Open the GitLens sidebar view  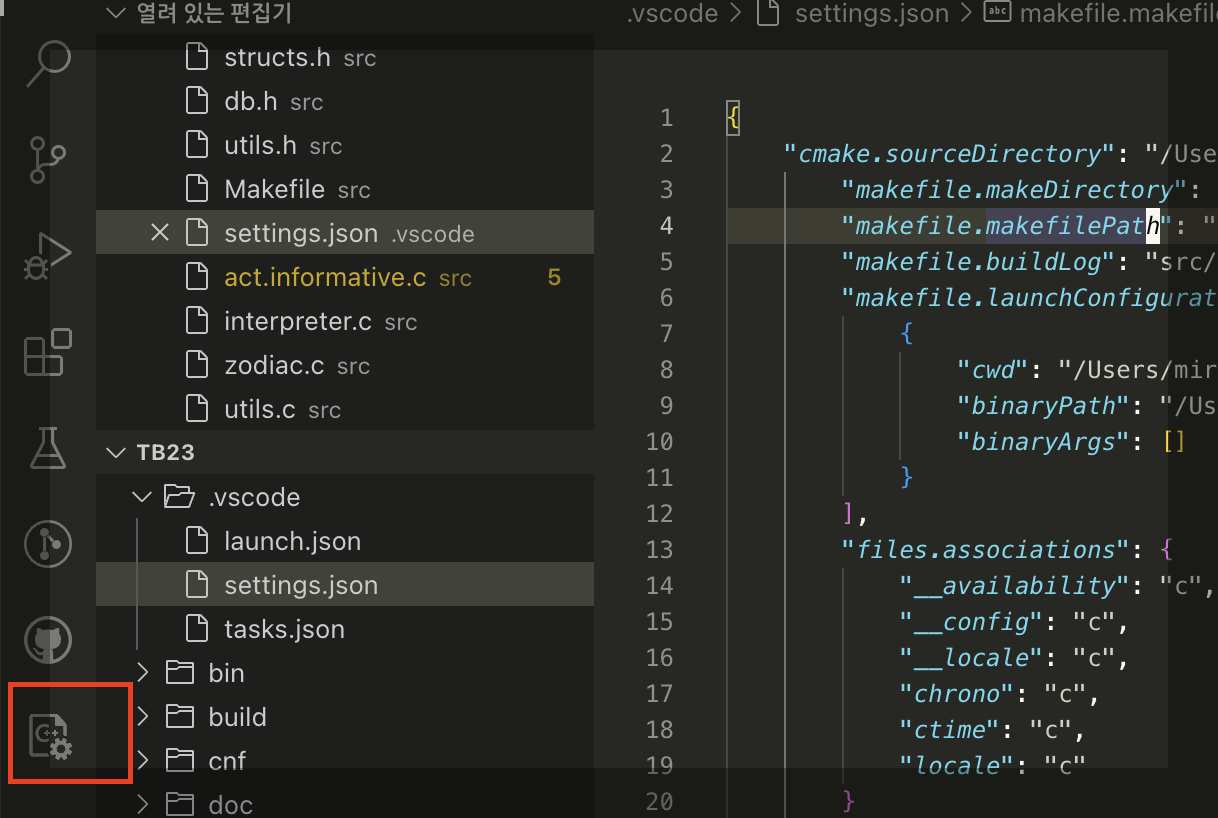point(47,544)
